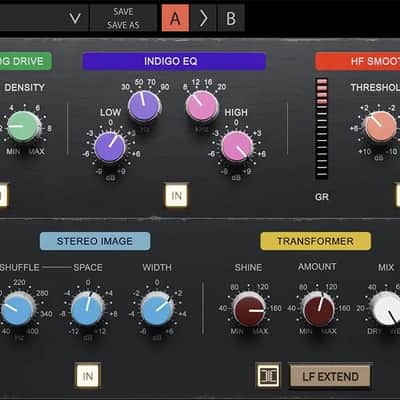Click the Indigo EQ low frequency knob
400x400 pixels.
144,106
